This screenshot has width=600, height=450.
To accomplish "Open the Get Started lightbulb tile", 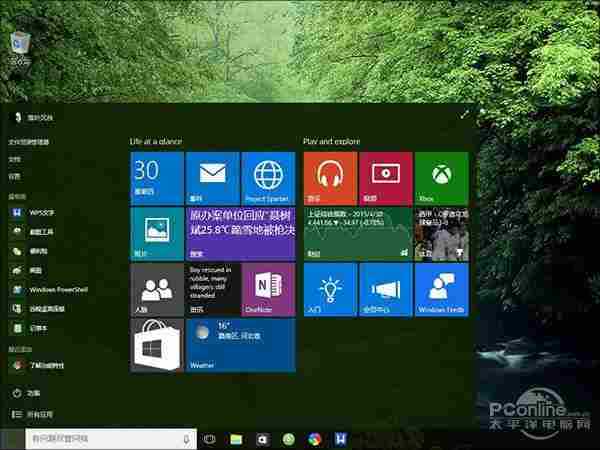I will click(x=329, y=290).
